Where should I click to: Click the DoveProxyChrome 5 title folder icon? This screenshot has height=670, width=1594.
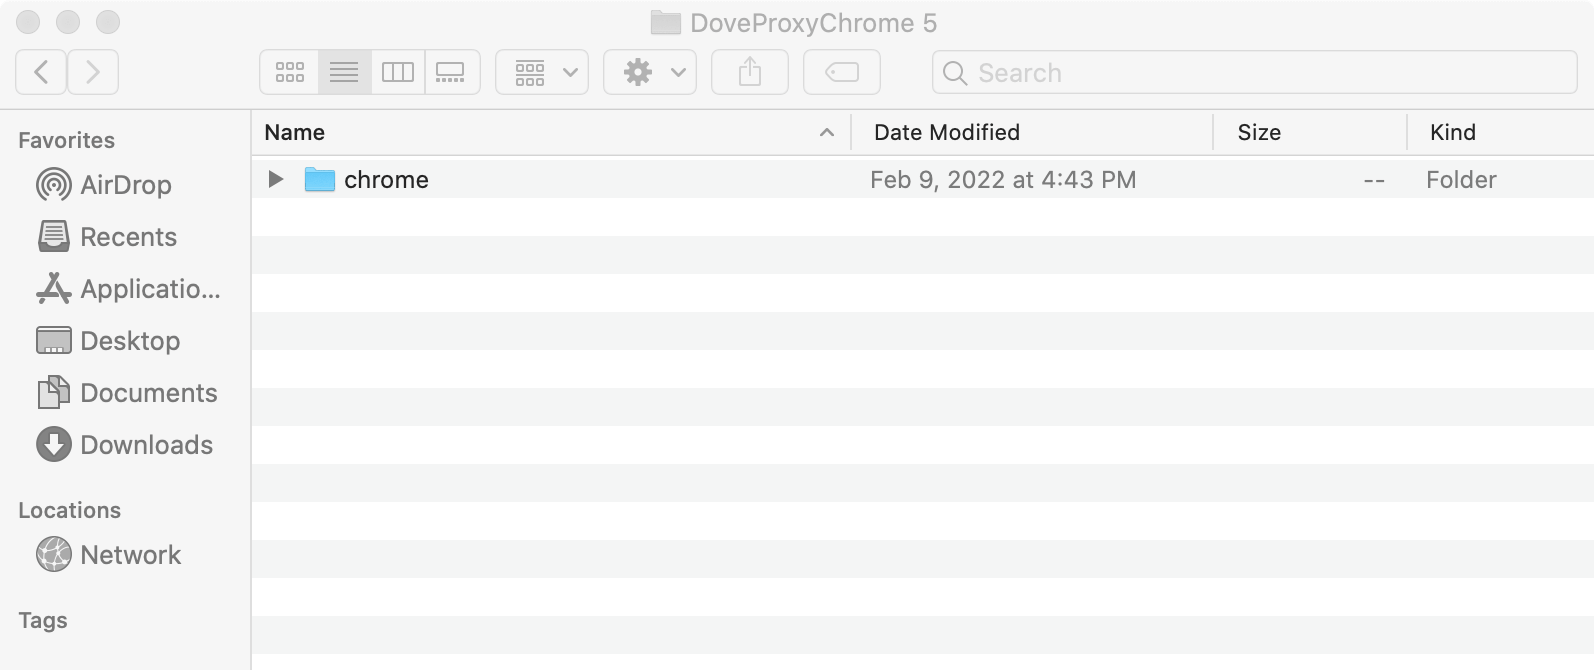pos(665,23)
